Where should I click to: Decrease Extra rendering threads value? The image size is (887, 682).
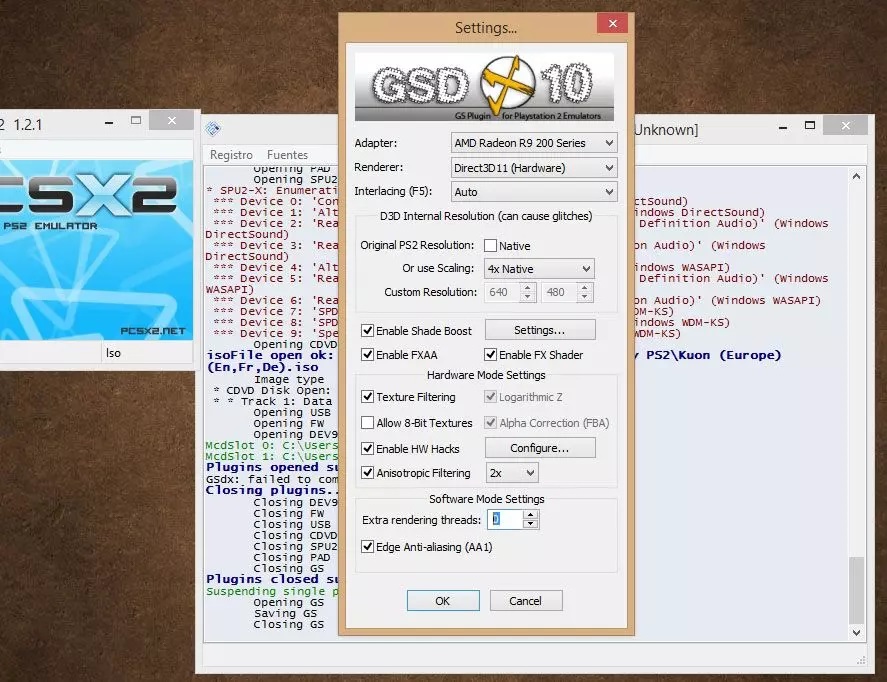pyautogui.click(x=530, y=524)
